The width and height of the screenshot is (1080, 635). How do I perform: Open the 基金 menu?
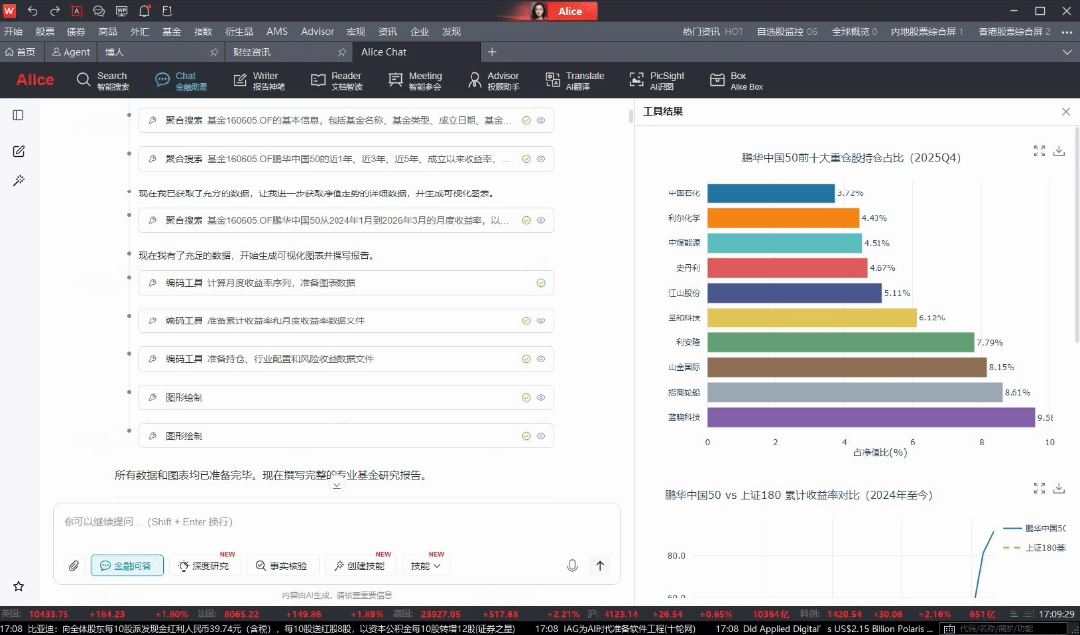[171, 31]
